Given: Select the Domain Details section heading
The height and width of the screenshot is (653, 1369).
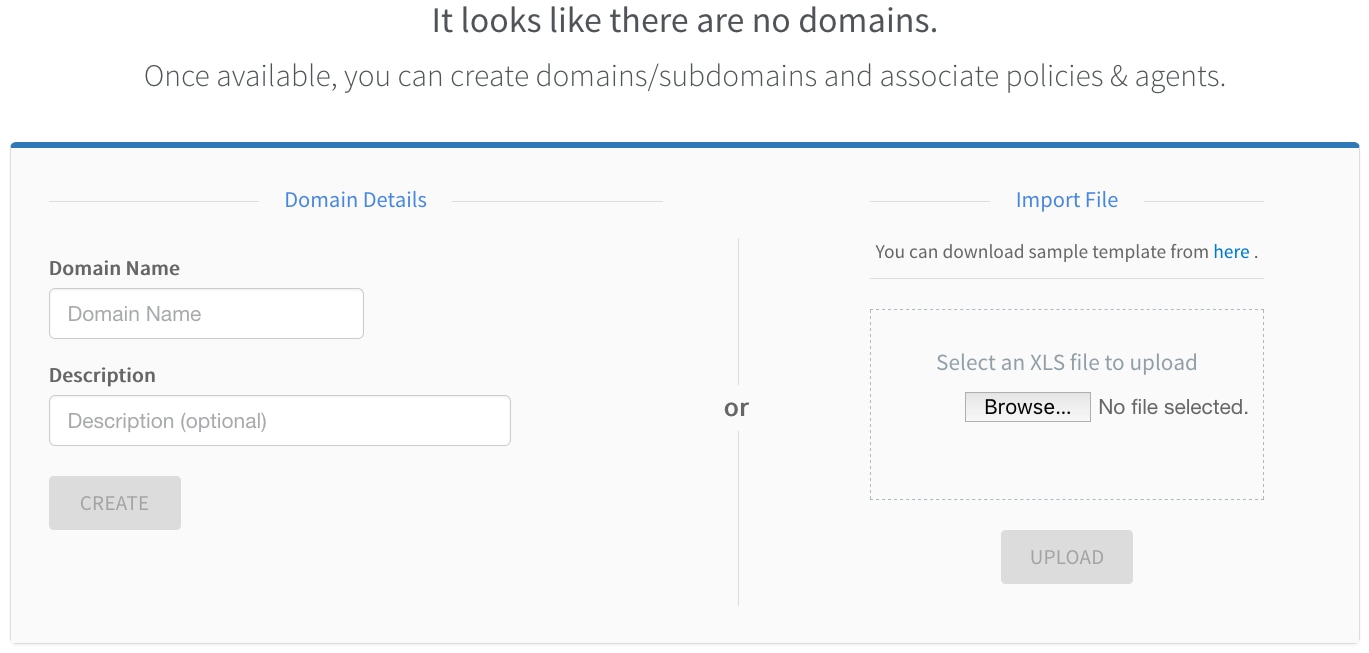Looking at the screenshot, I should click(355, 200).
